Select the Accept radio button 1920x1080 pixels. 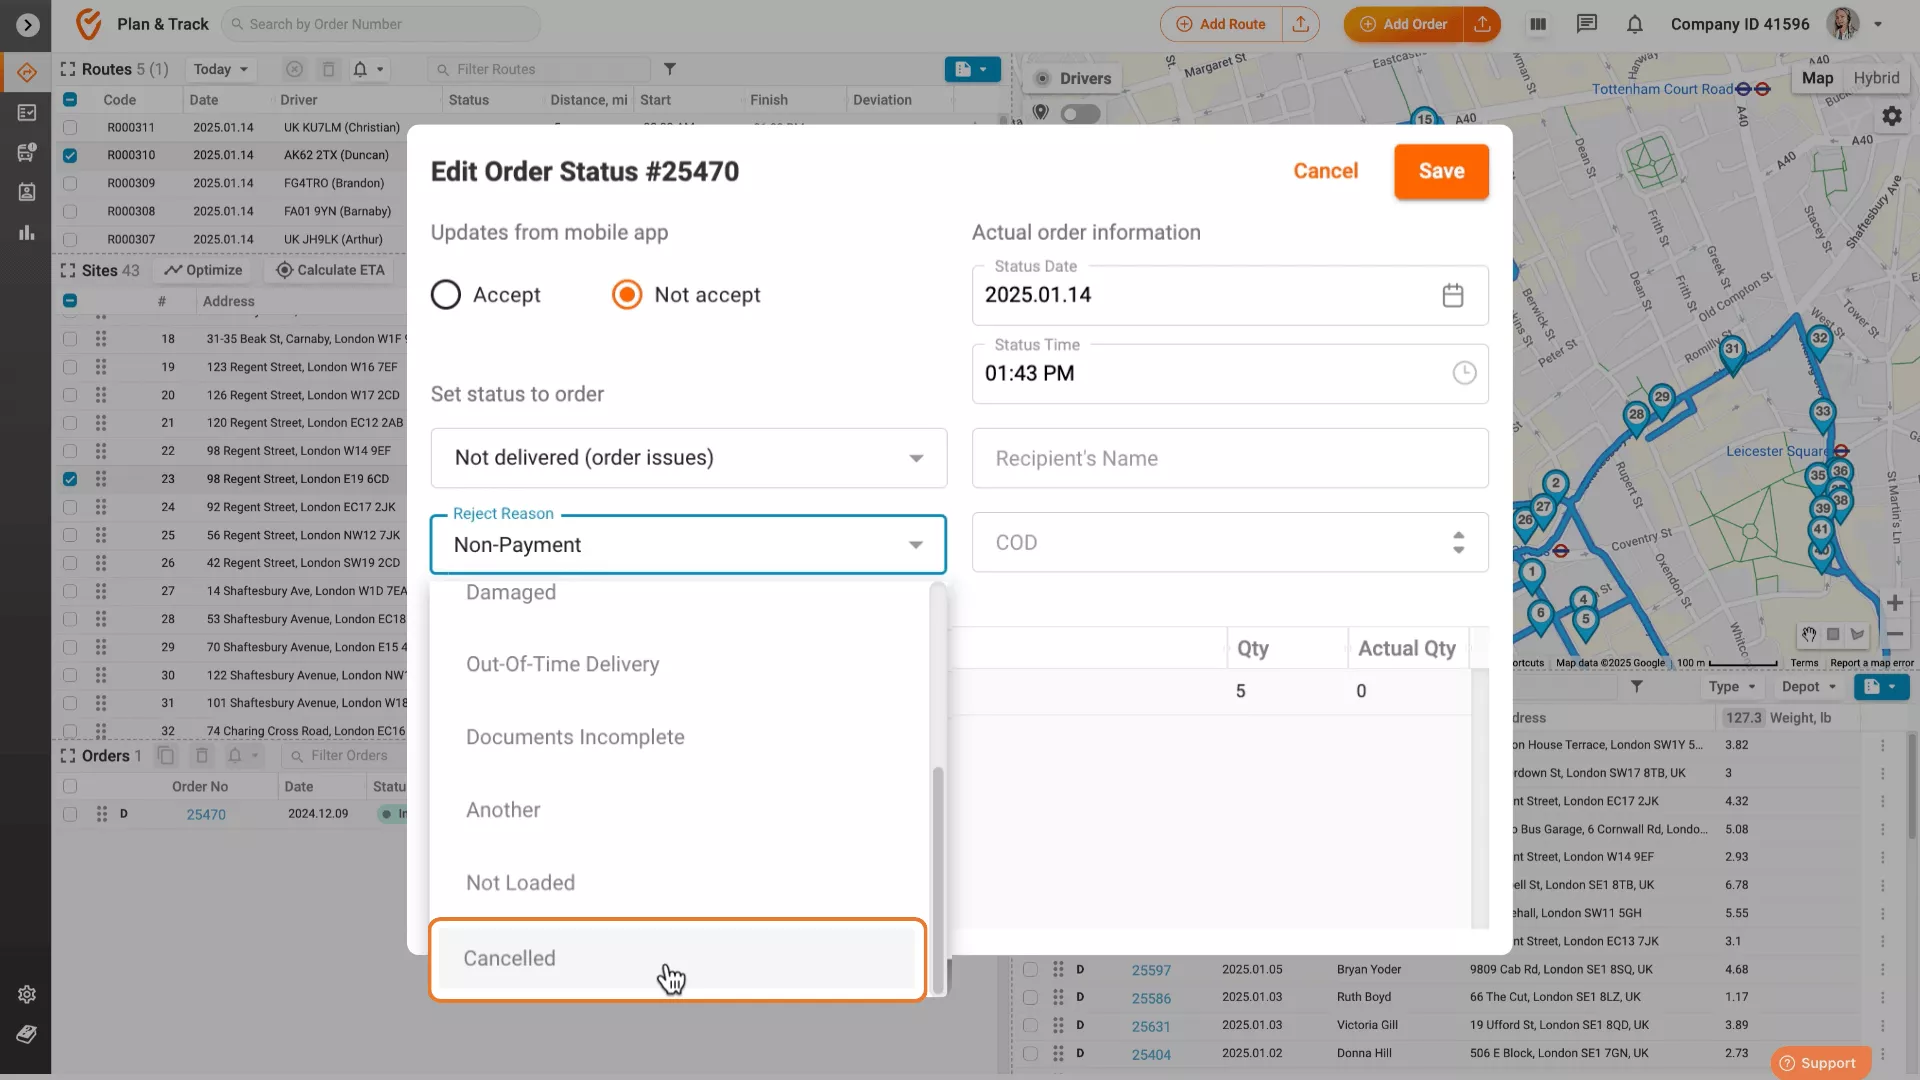point(446,295)
